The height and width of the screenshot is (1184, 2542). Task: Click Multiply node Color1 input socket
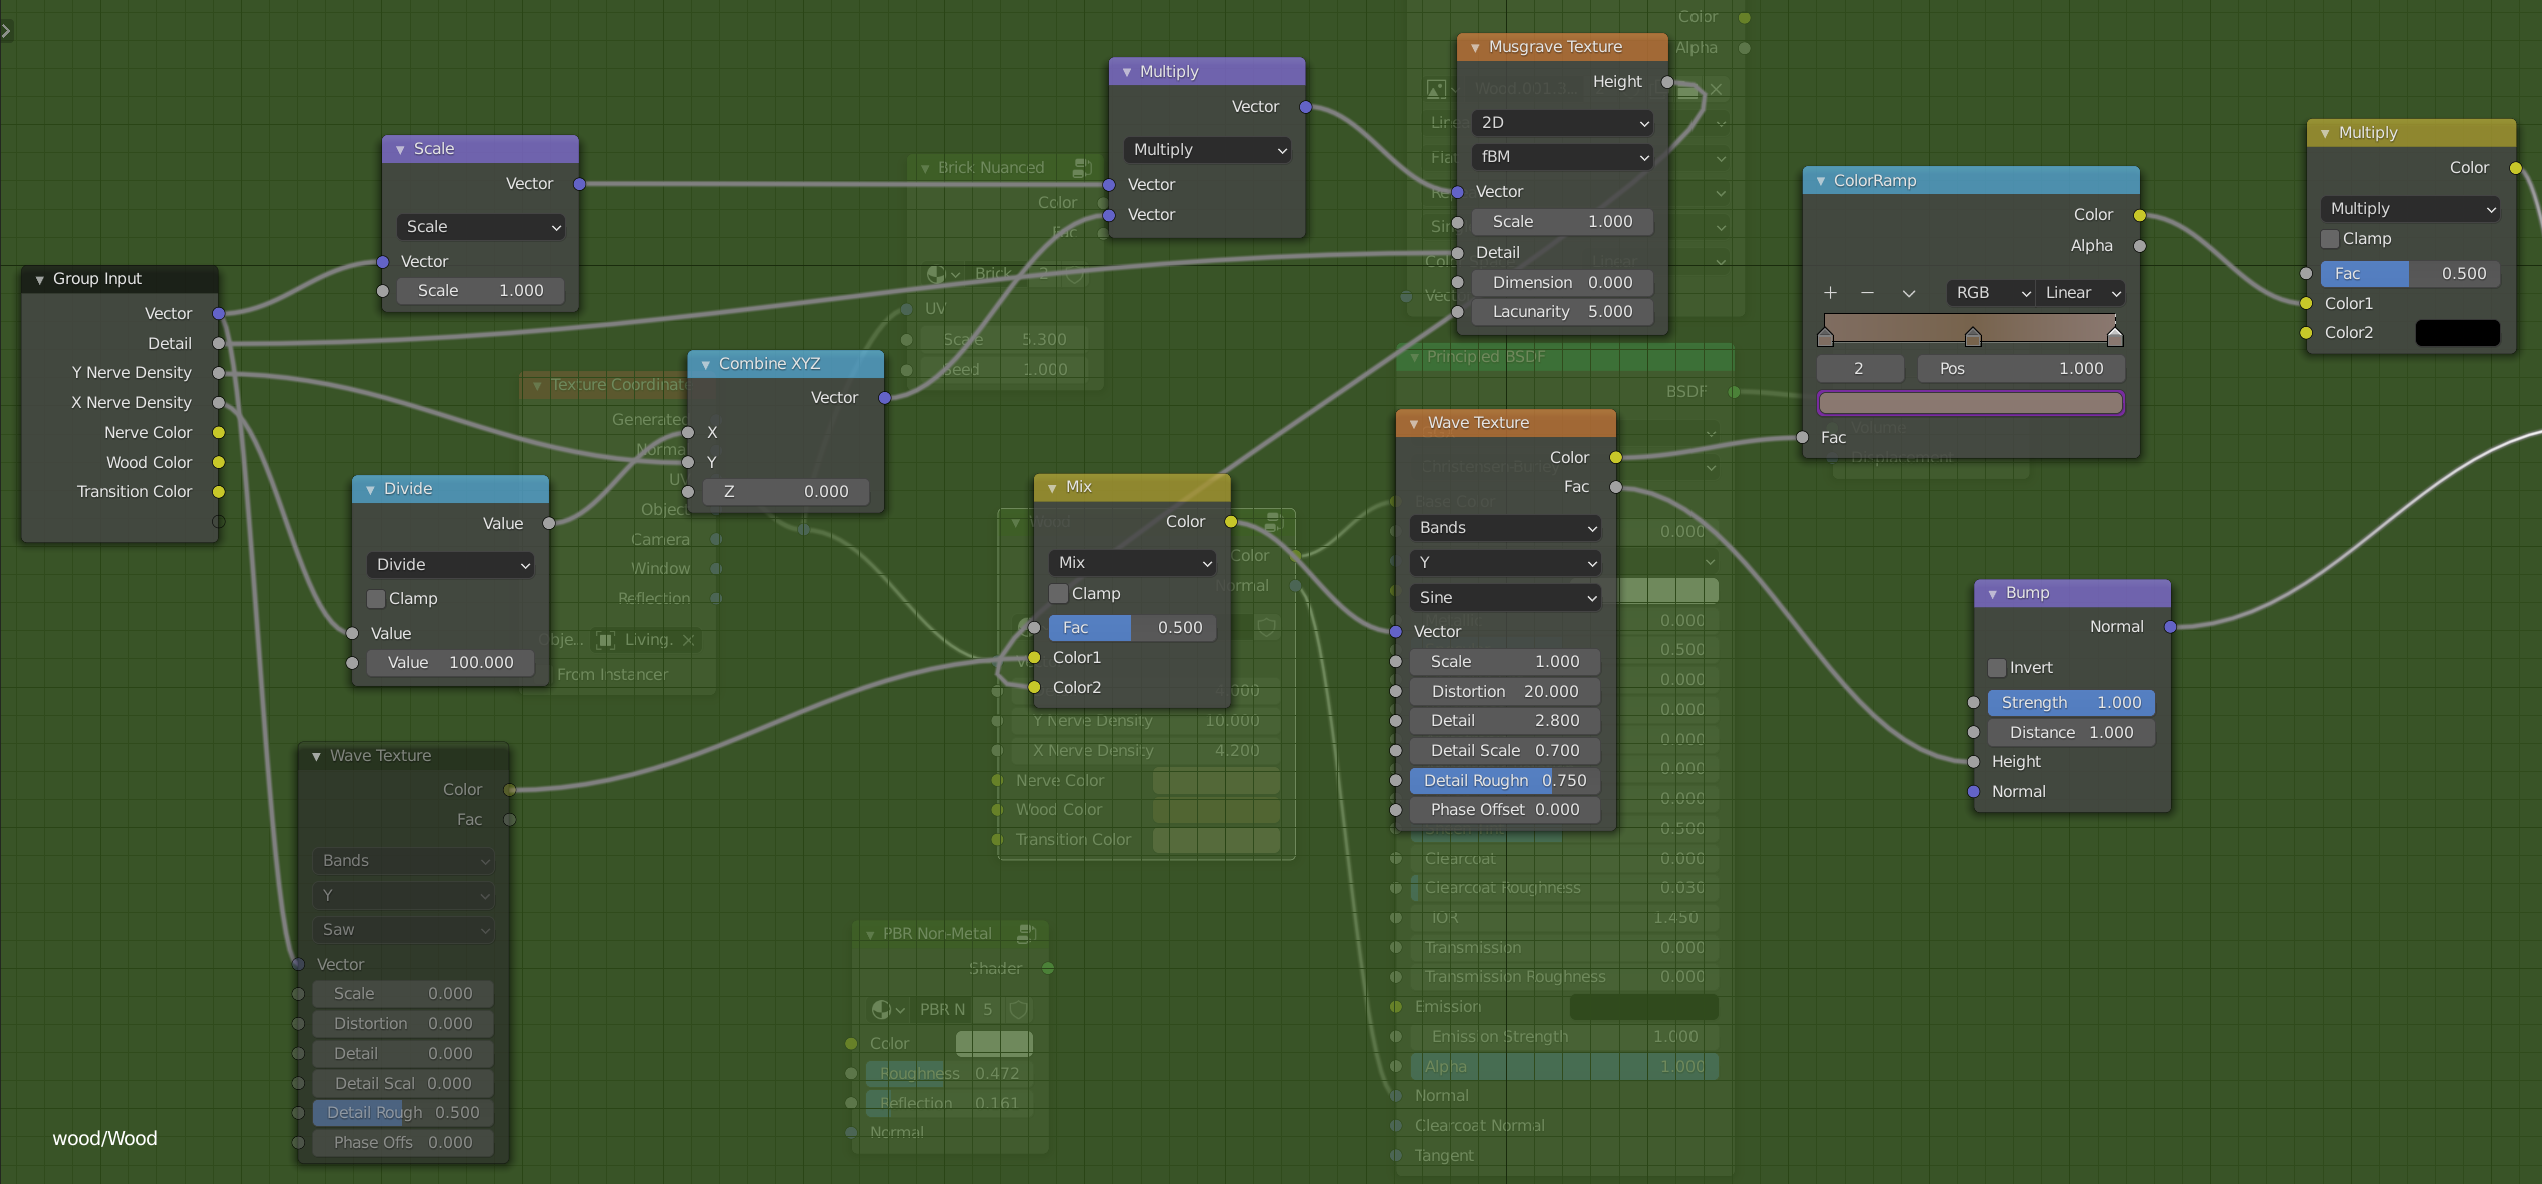[x=2306, y=303]
